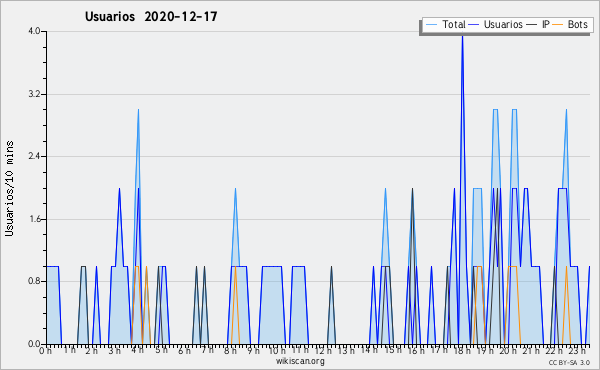
Task: Click the x-axis label '0 h'
Action: point(46,351)
